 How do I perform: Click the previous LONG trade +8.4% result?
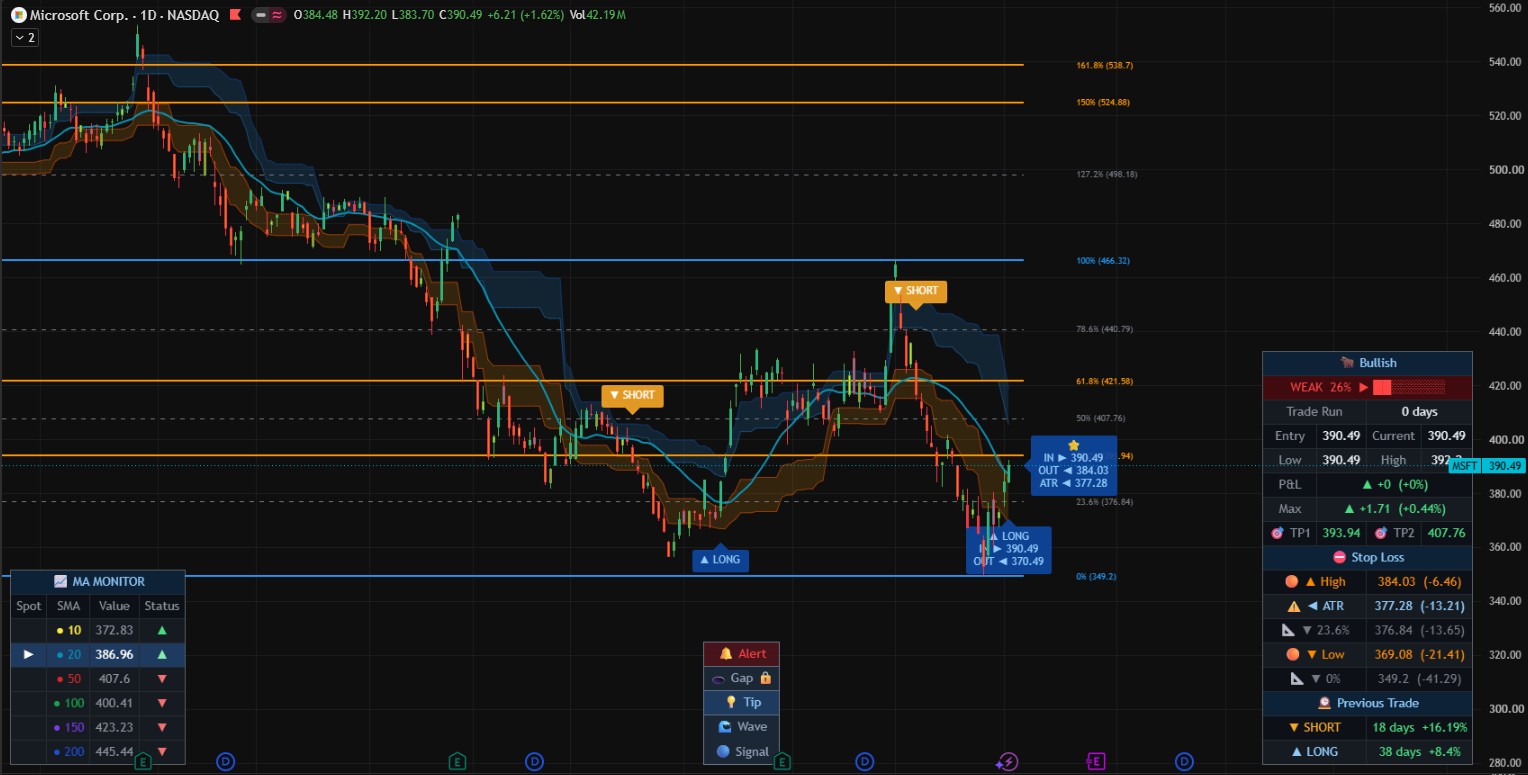coord(1443,752)
